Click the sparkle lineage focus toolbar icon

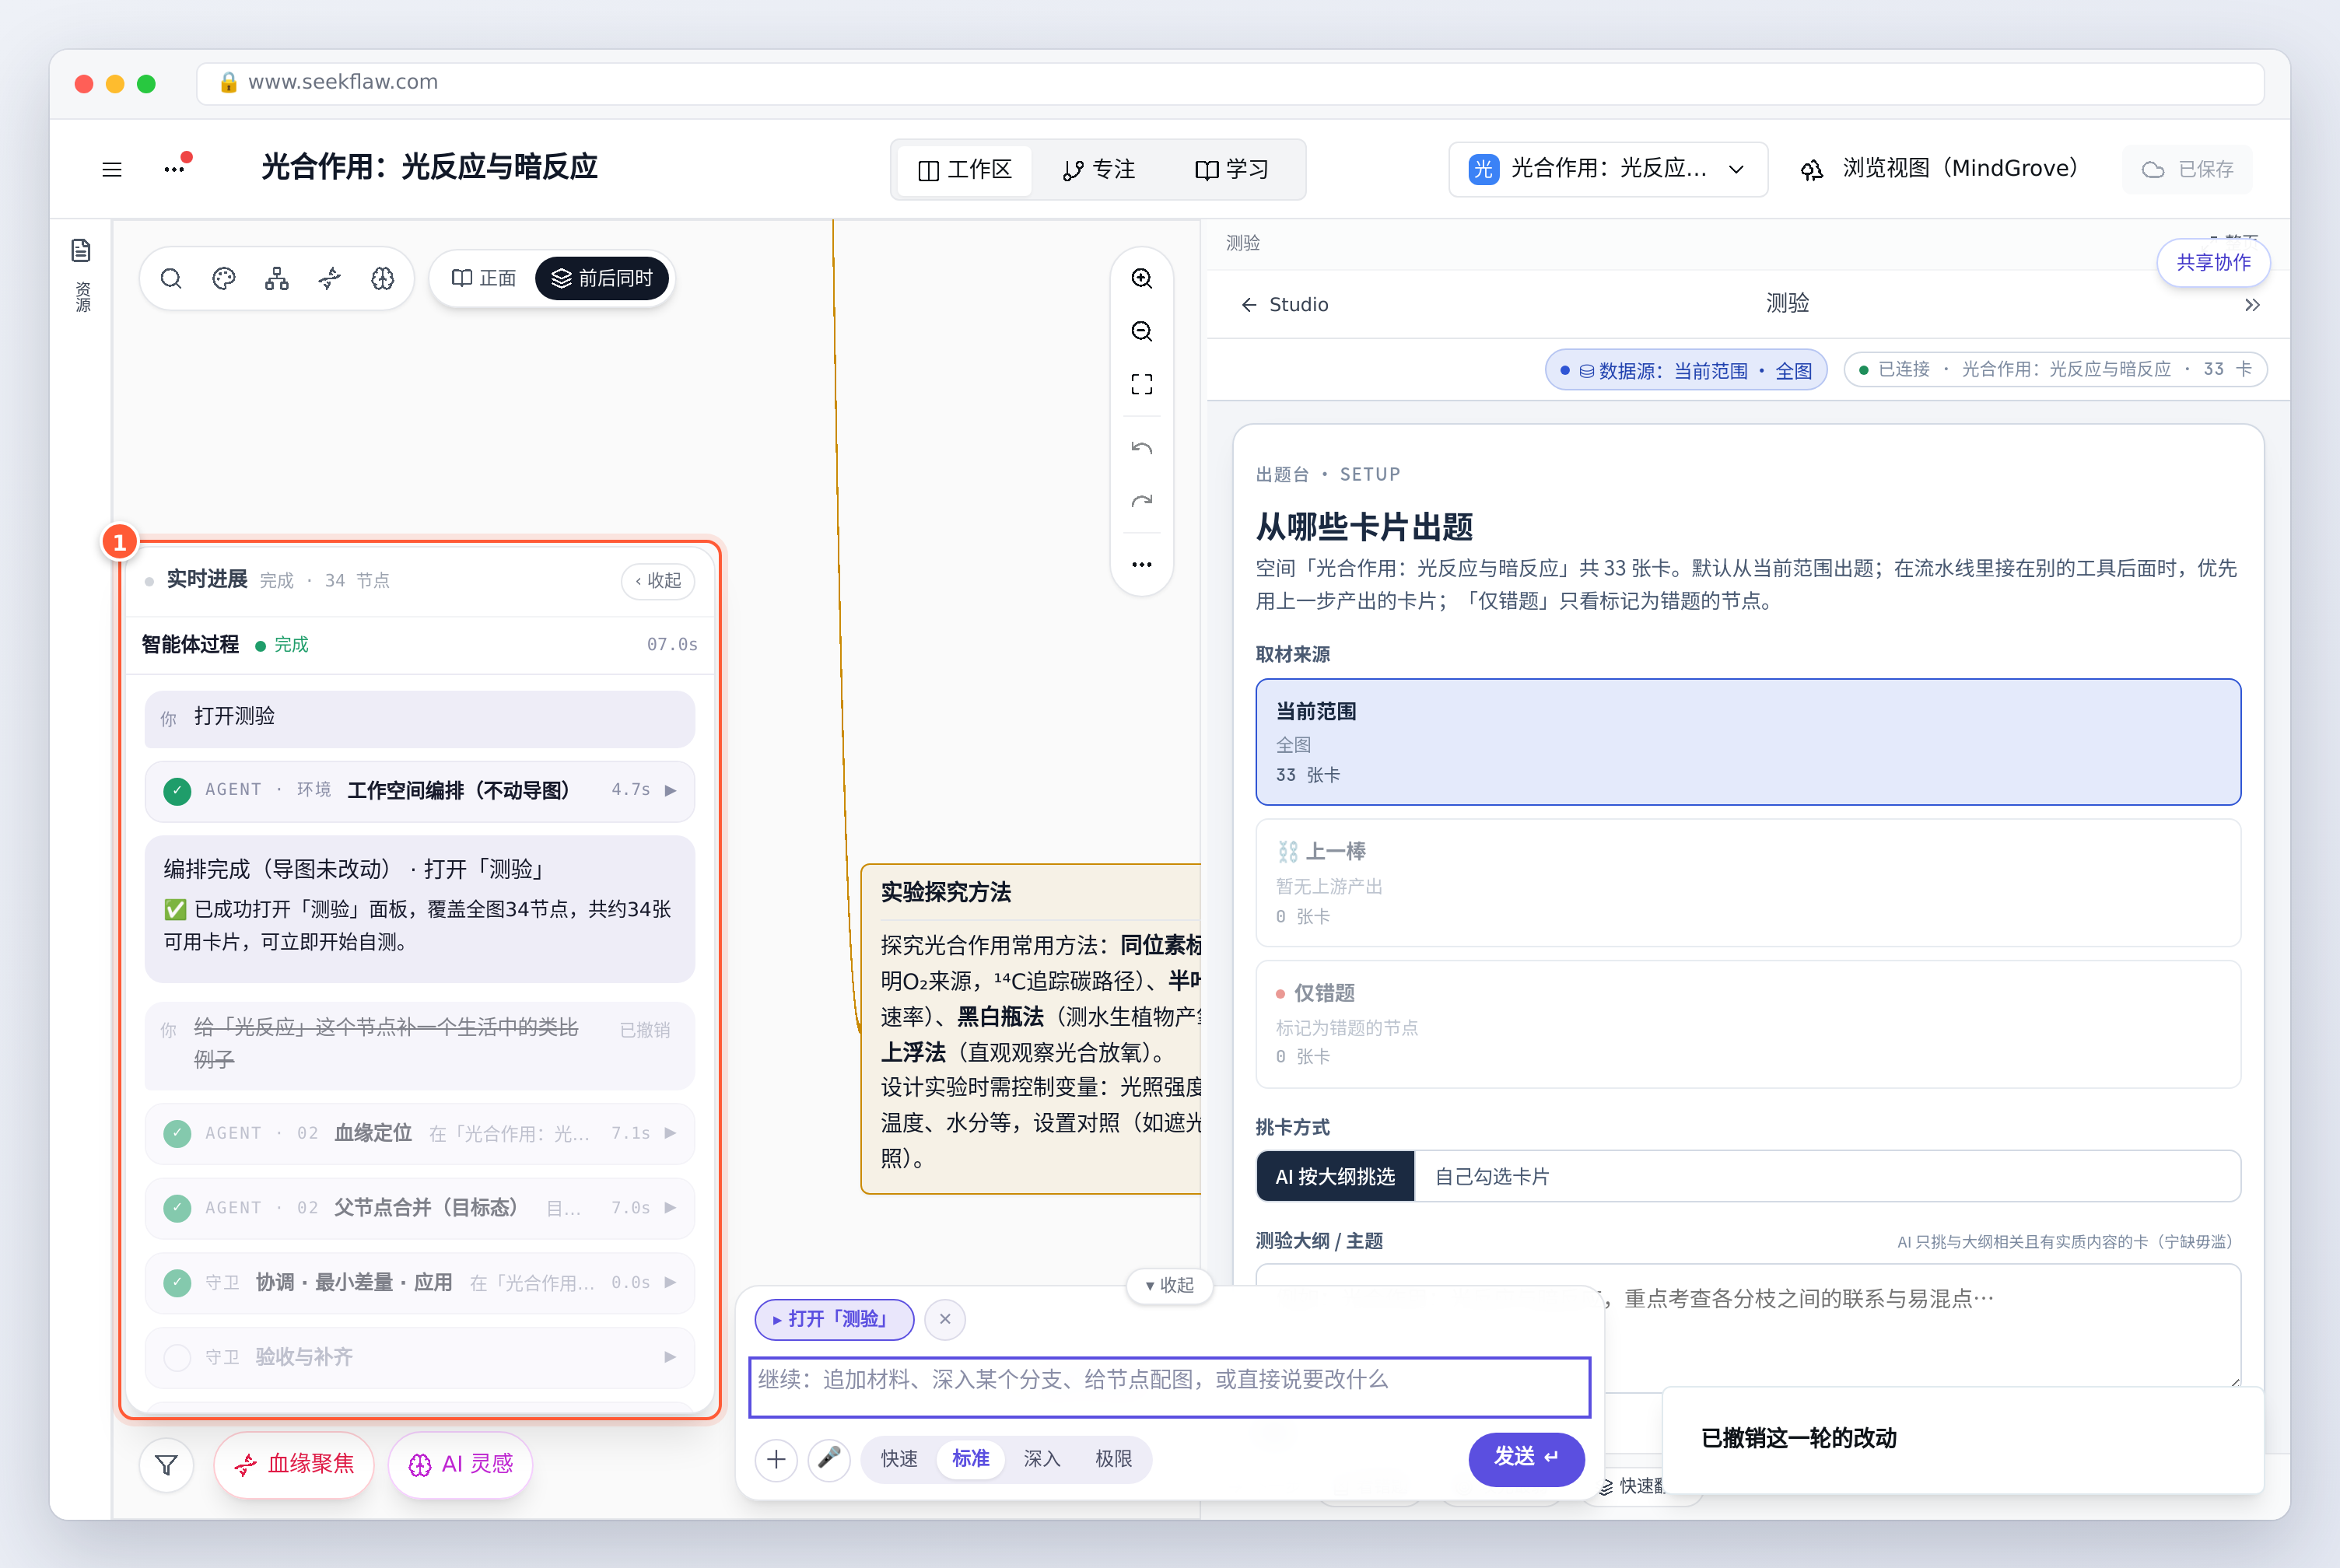[x=330, y=278]
